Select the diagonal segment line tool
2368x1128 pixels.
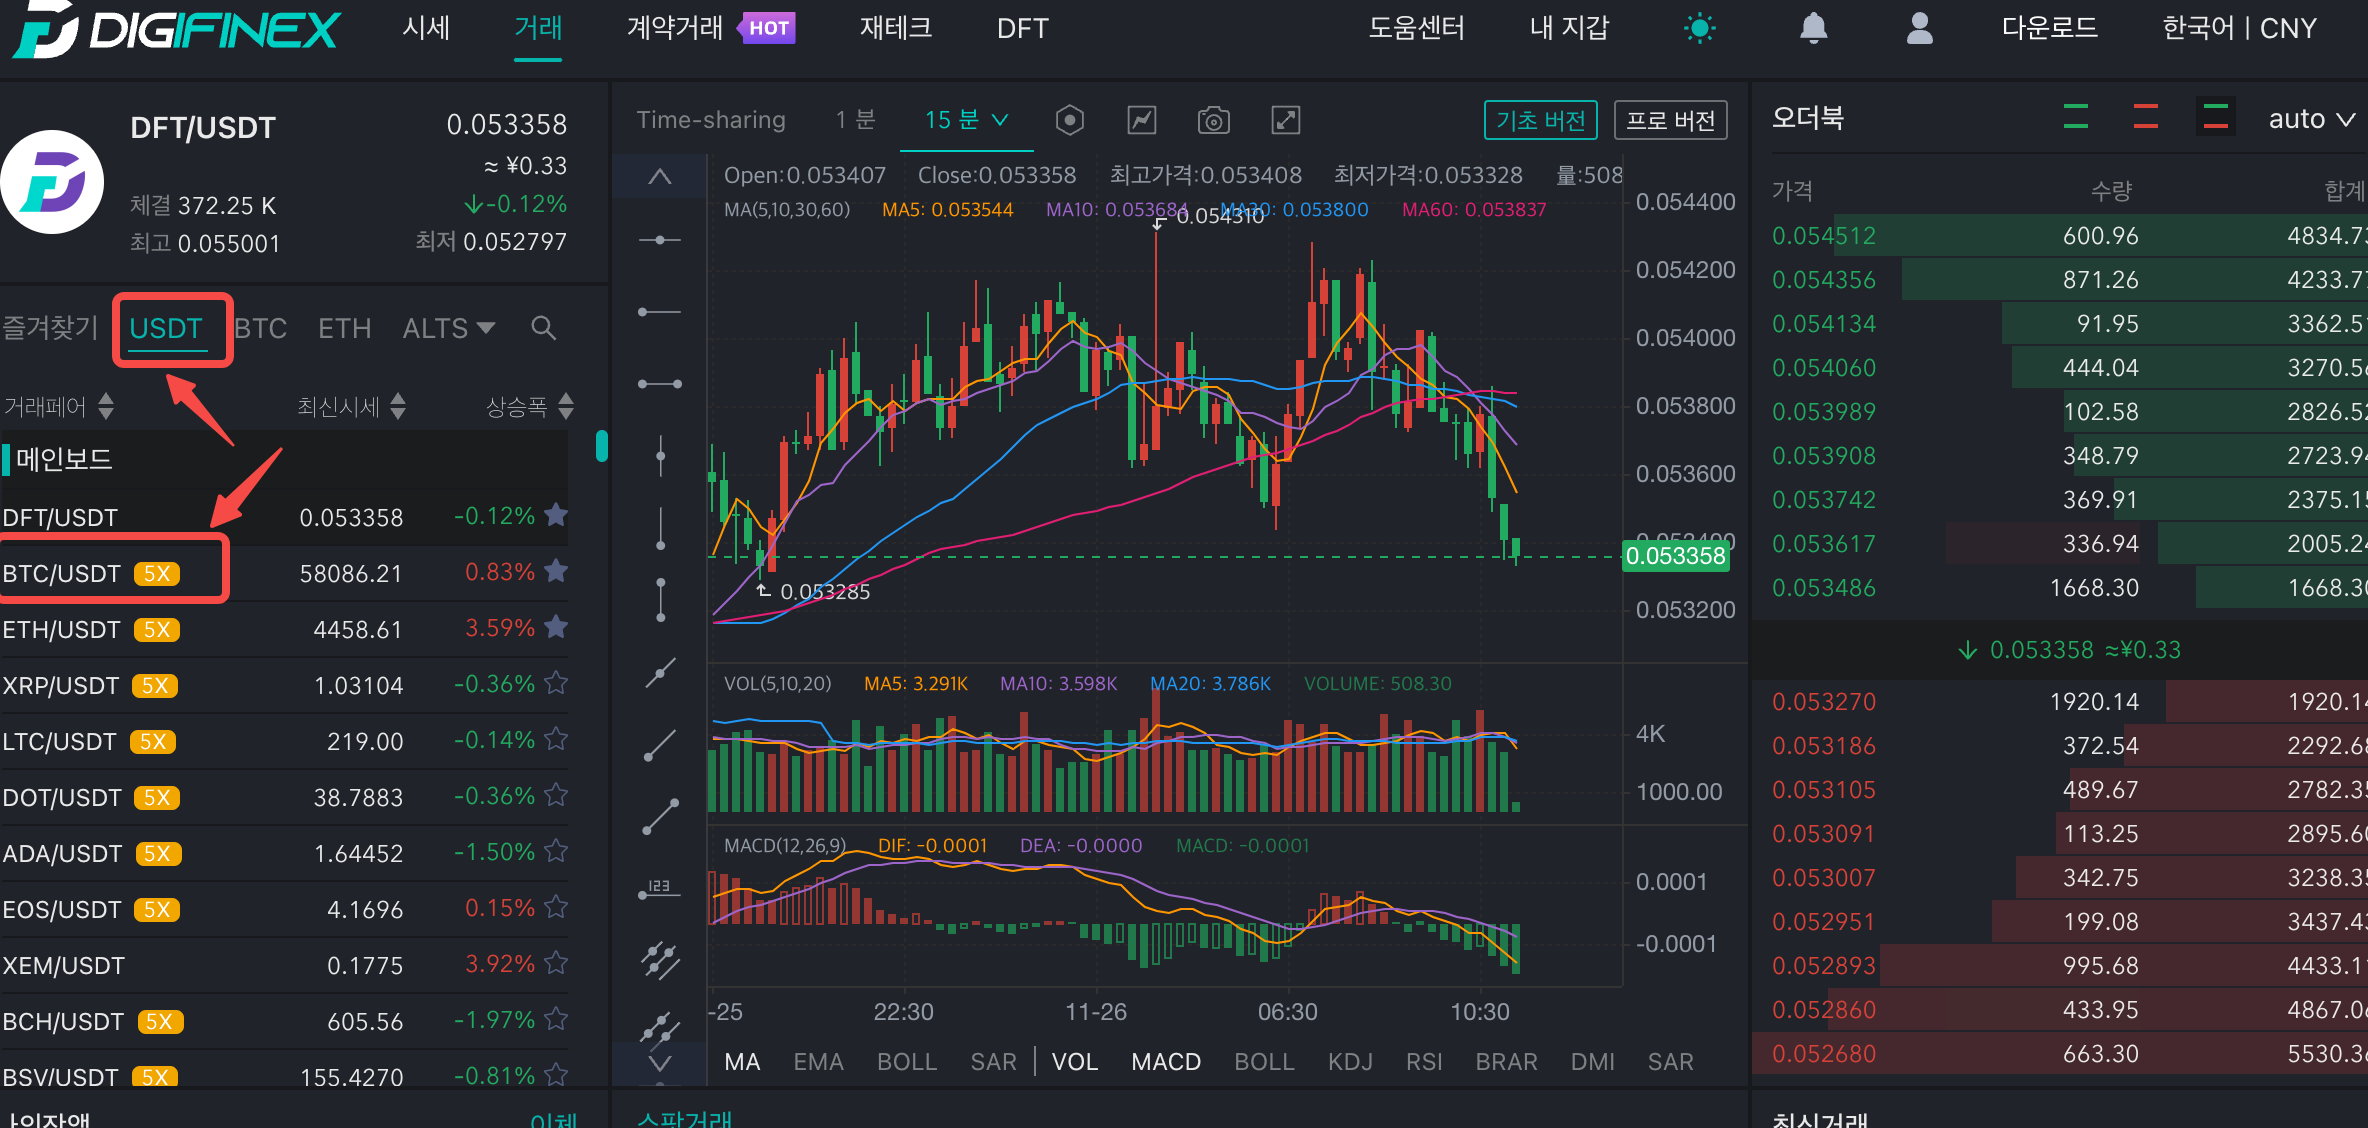tap(660, 817)
